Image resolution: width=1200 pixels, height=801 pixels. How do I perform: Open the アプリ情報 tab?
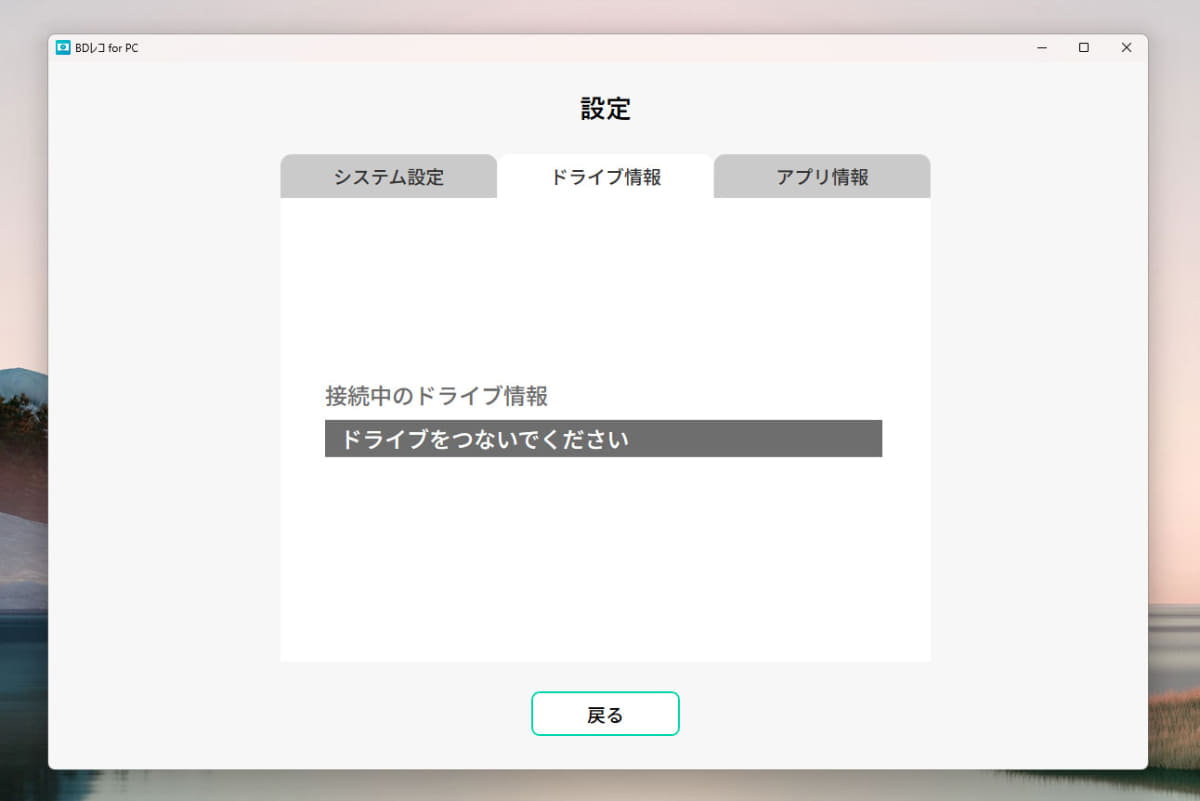click(821, 176)
